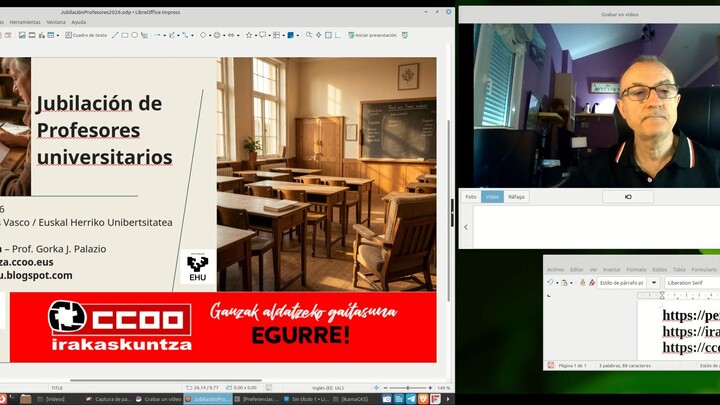Viewport: 720px width, 405px height.
Task: Open the basic shapes dropdown arrow
Action: coord(210,35)
